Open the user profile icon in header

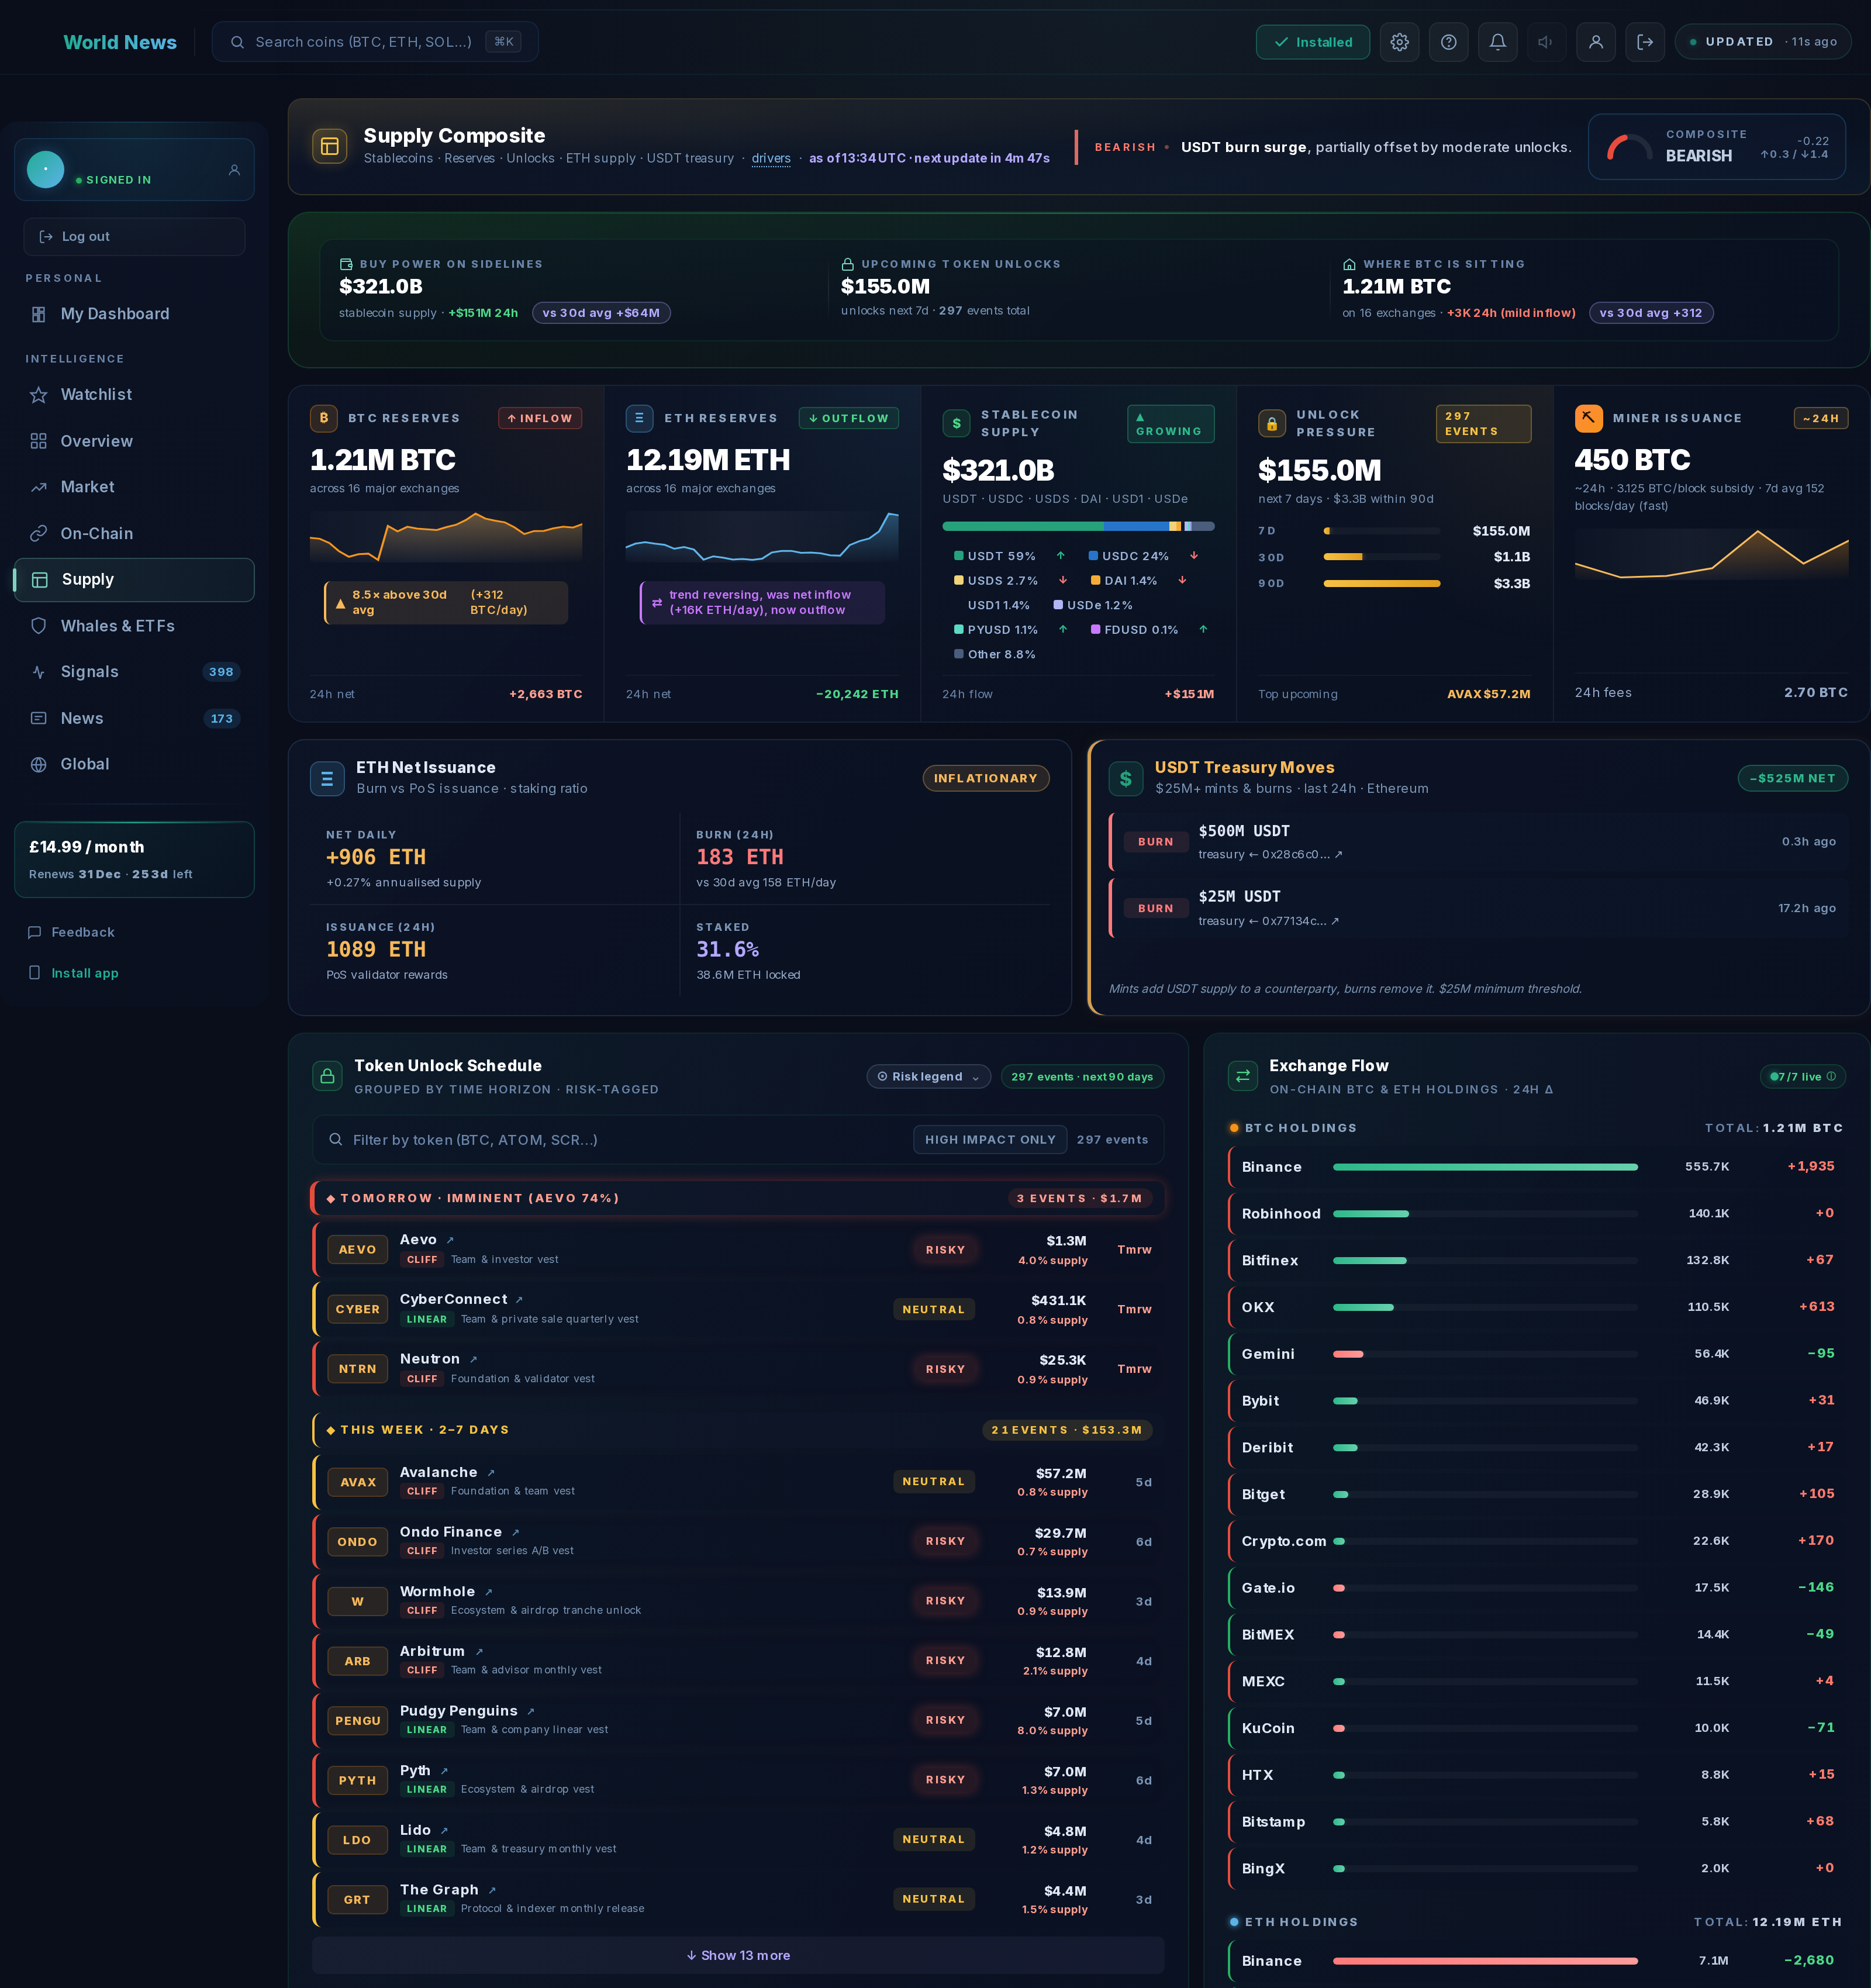coord(1596,42)
